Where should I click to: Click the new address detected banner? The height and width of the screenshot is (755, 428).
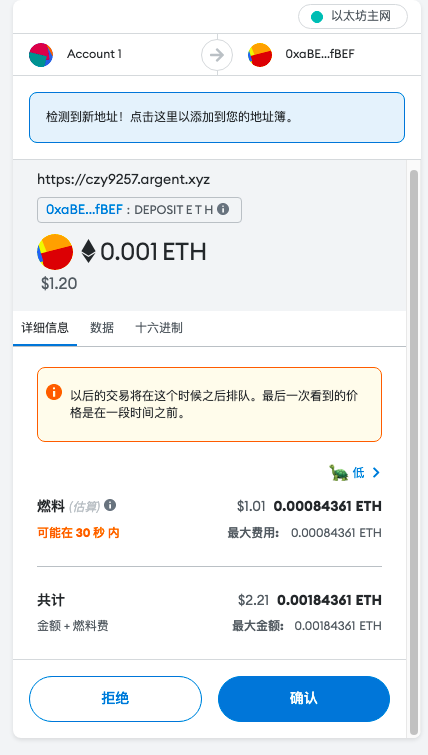[217, 117]
